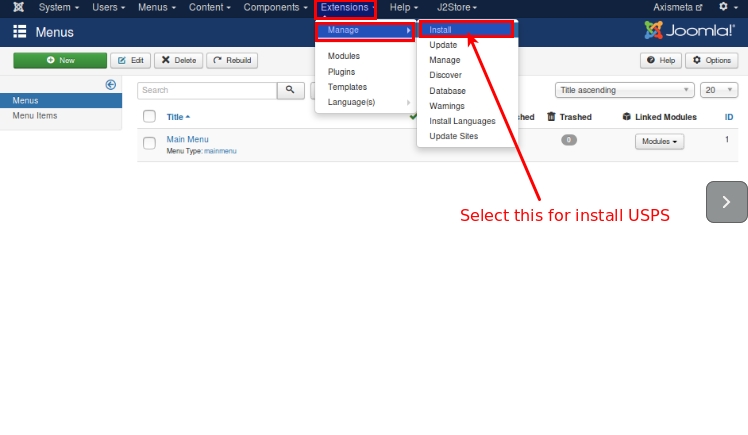Focus the Search input field

pos(207,90)
